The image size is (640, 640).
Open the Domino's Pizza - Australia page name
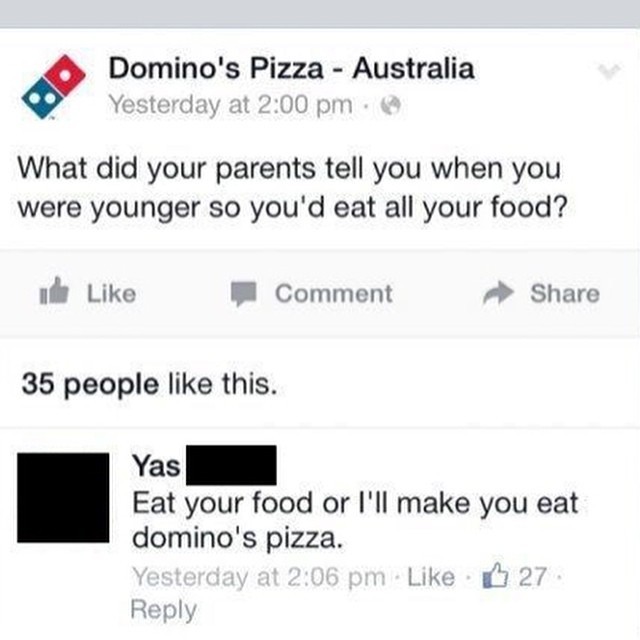pyautogui.click(x=291, y=68)
